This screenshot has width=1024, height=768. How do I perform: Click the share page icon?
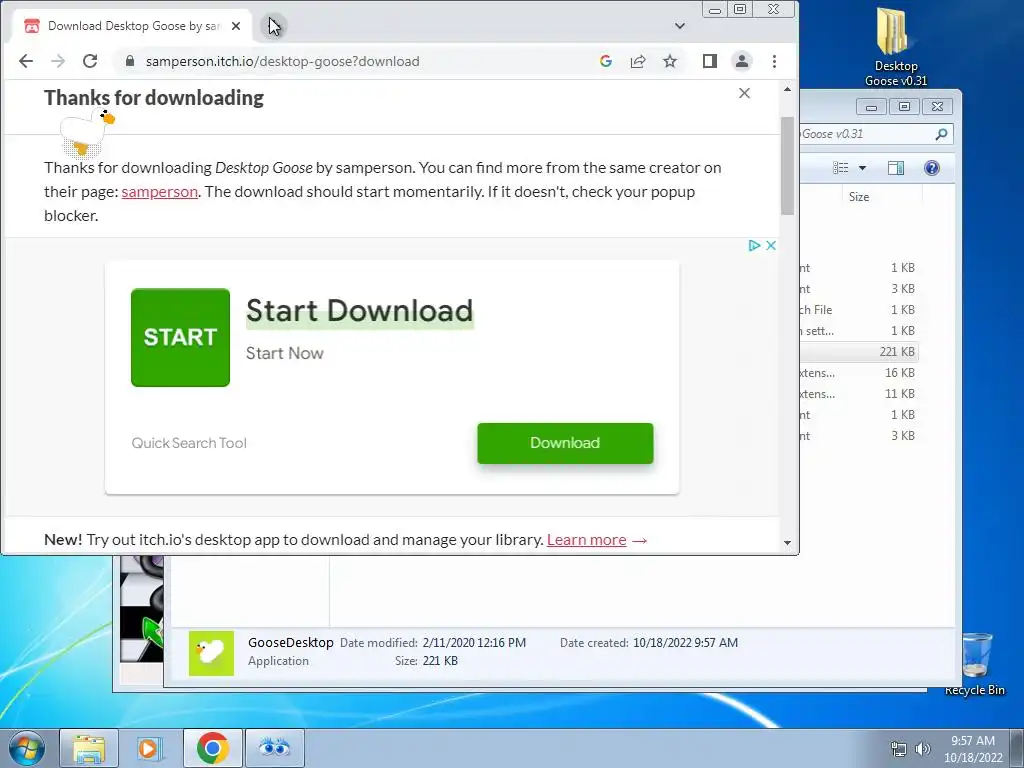click(x=638, y=61)
